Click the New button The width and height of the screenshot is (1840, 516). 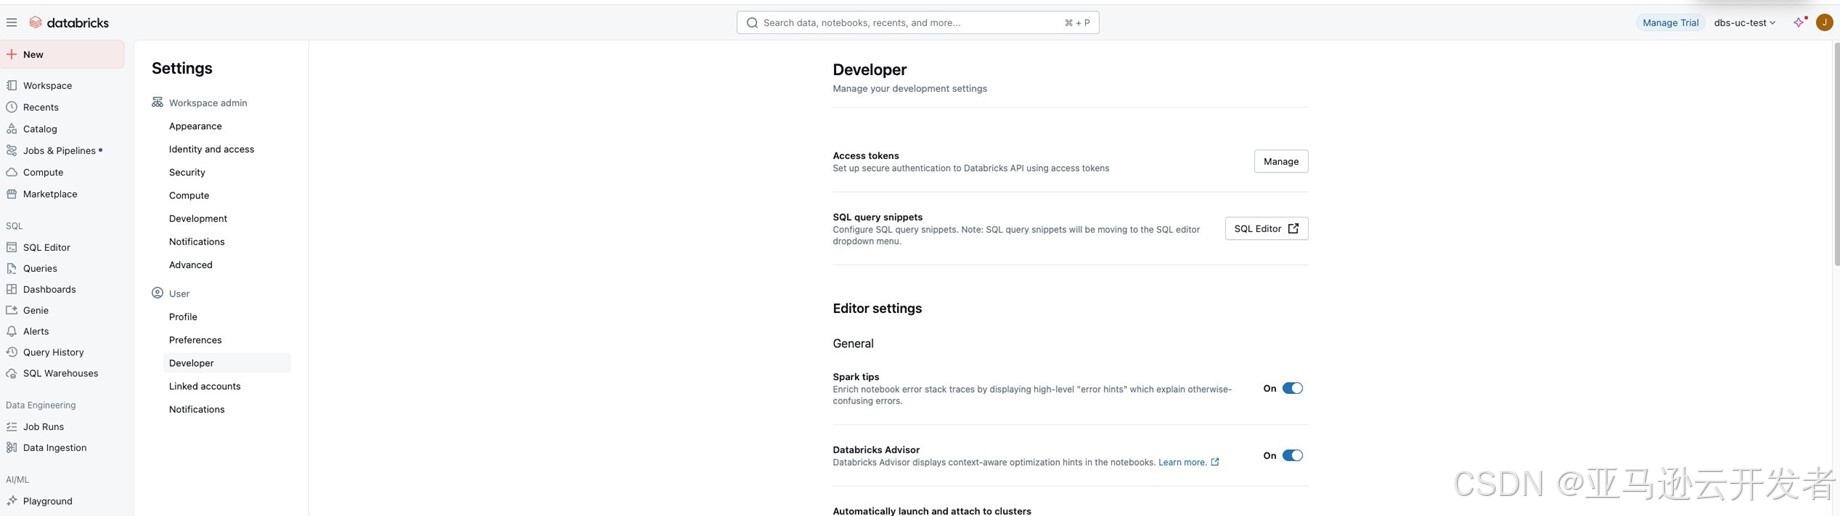pos(63,54)
